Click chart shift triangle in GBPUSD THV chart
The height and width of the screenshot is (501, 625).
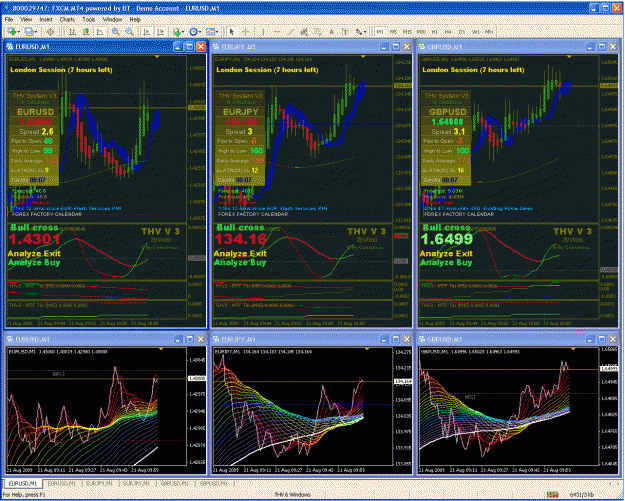point(569,57)
